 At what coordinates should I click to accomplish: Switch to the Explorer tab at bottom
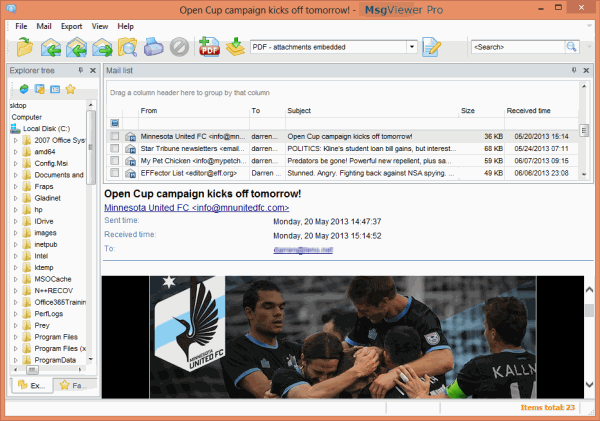click(32, 385)
